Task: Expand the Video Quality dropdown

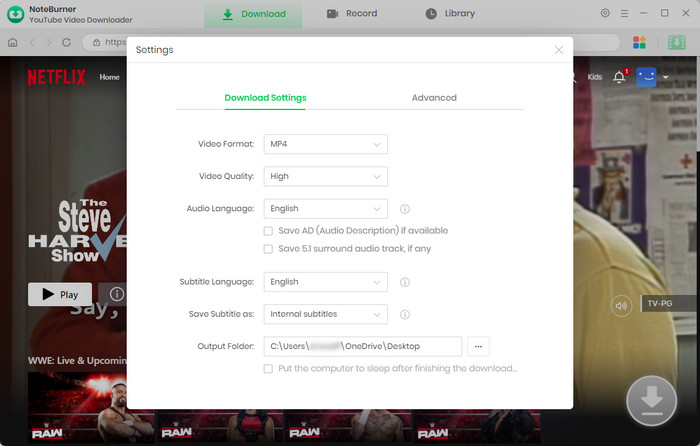Action: [x=325, y=176]
